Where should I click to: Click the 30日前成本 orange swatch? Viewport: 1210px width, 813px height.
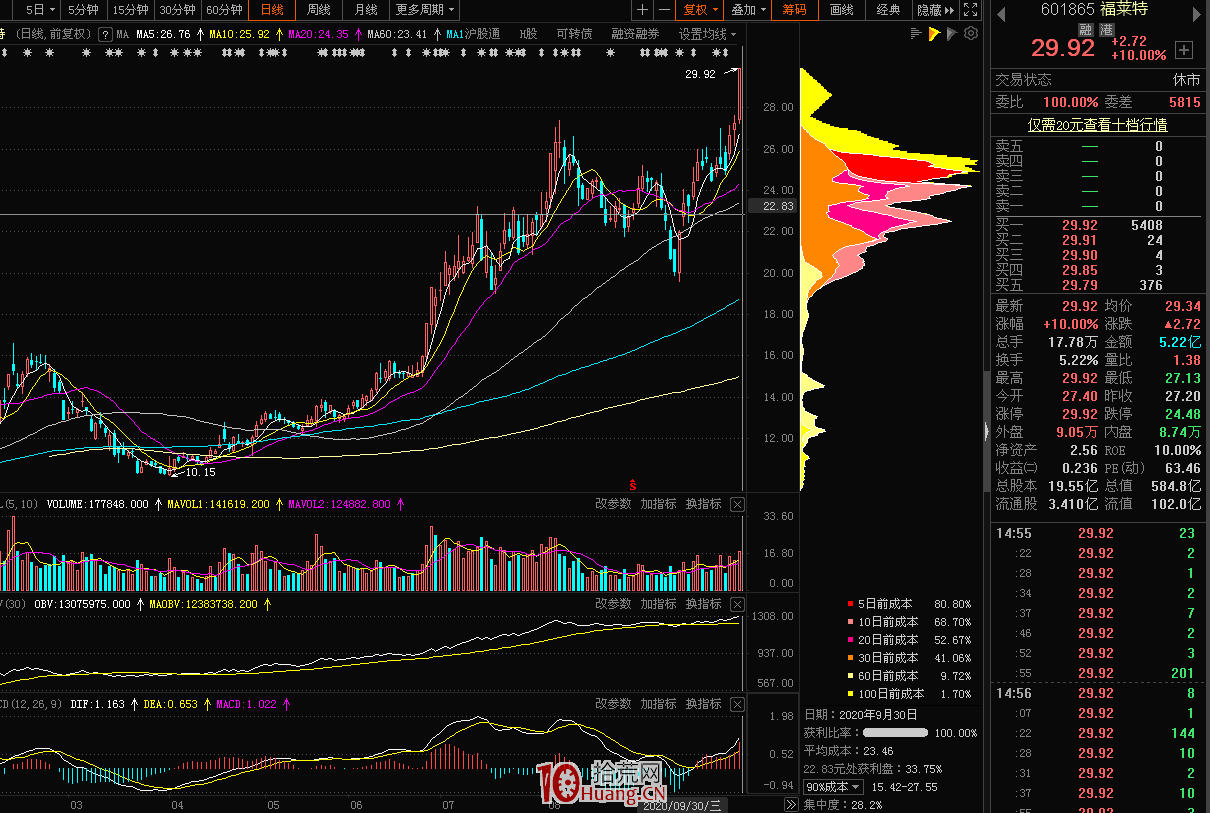851,658
